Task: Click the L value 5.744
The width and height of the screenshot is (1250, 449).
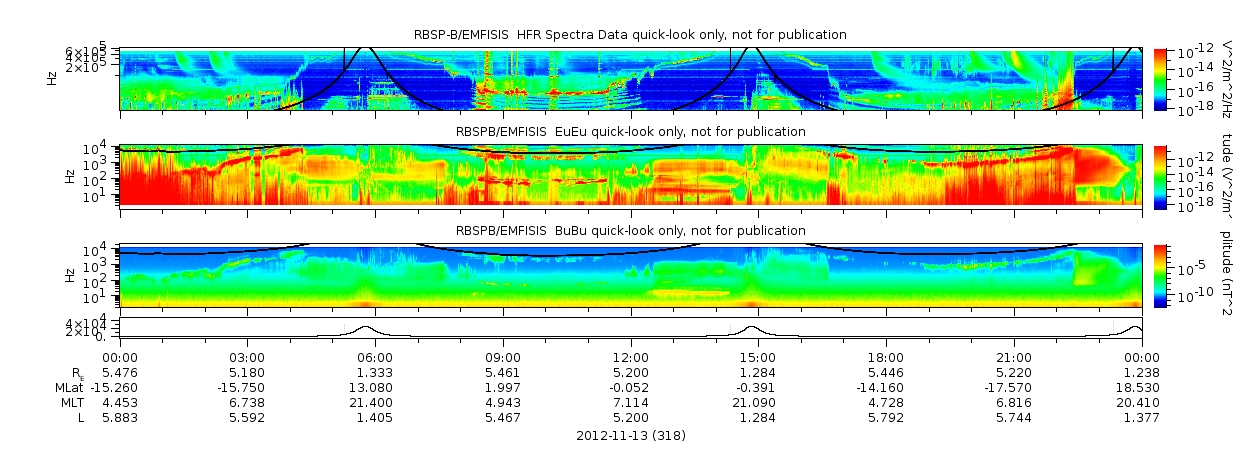Action: pyautogui.click(x=1014, y=418)
